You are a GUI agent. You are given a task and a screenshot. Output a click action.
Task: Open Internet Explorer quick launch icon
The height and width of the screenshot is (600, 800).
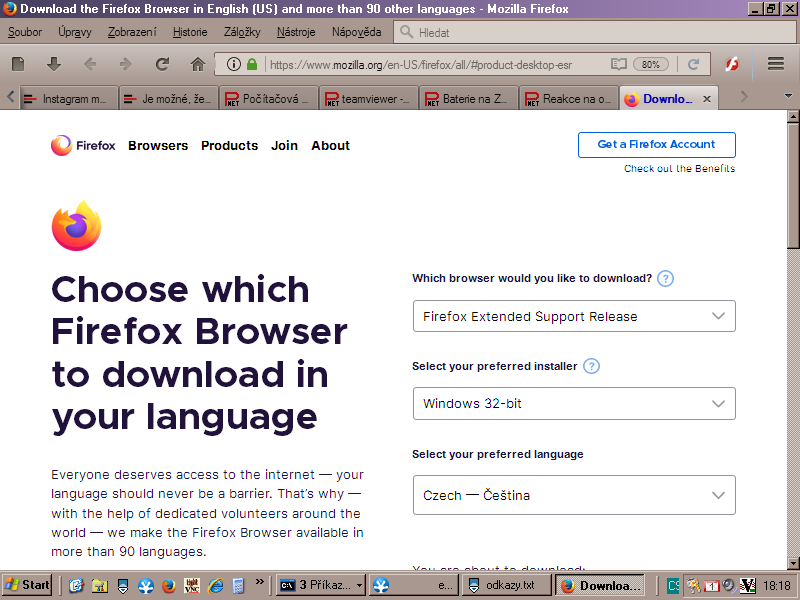point(215,585)
